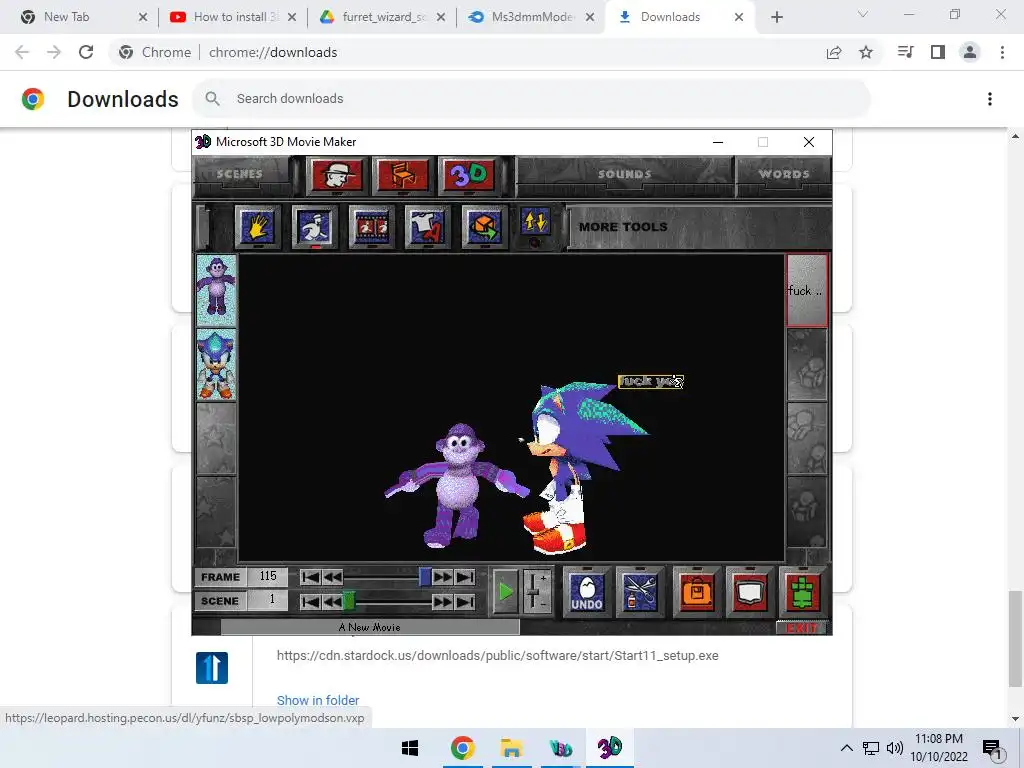Jump to first scene button
The height and width of the screenshot is (768, 1024).
pos(310,601)
